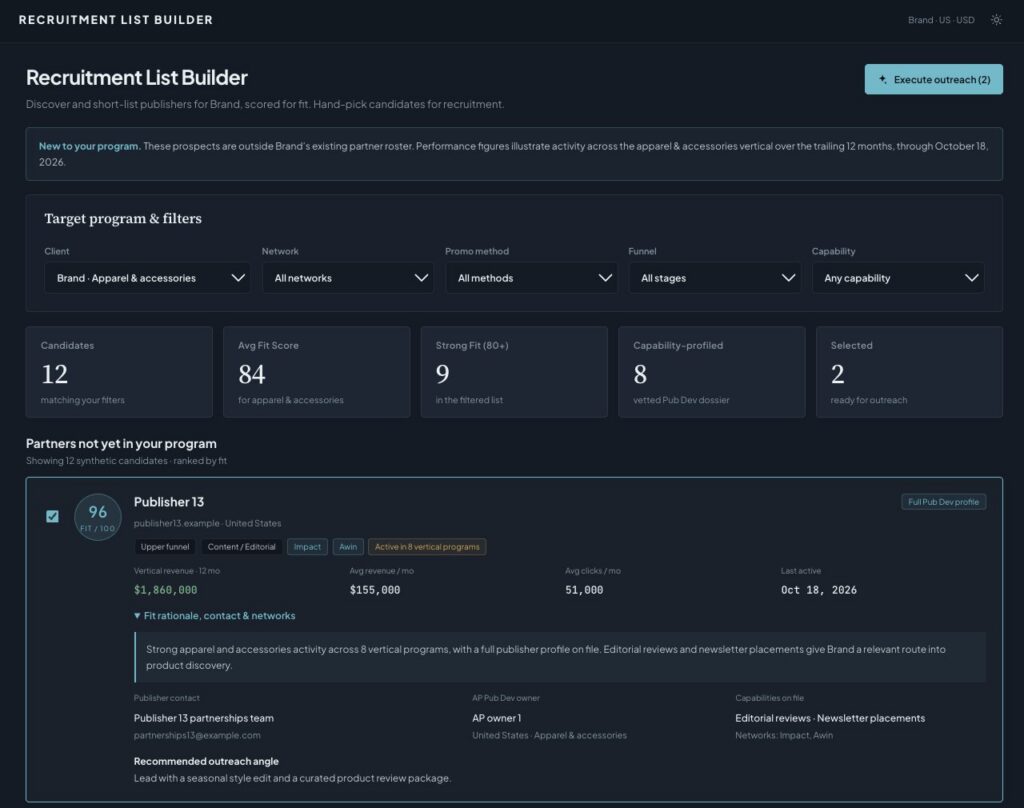The image size is (1024, 808).
Task: Click the Partners not yet in your program heading
Action: pos(121,444)
